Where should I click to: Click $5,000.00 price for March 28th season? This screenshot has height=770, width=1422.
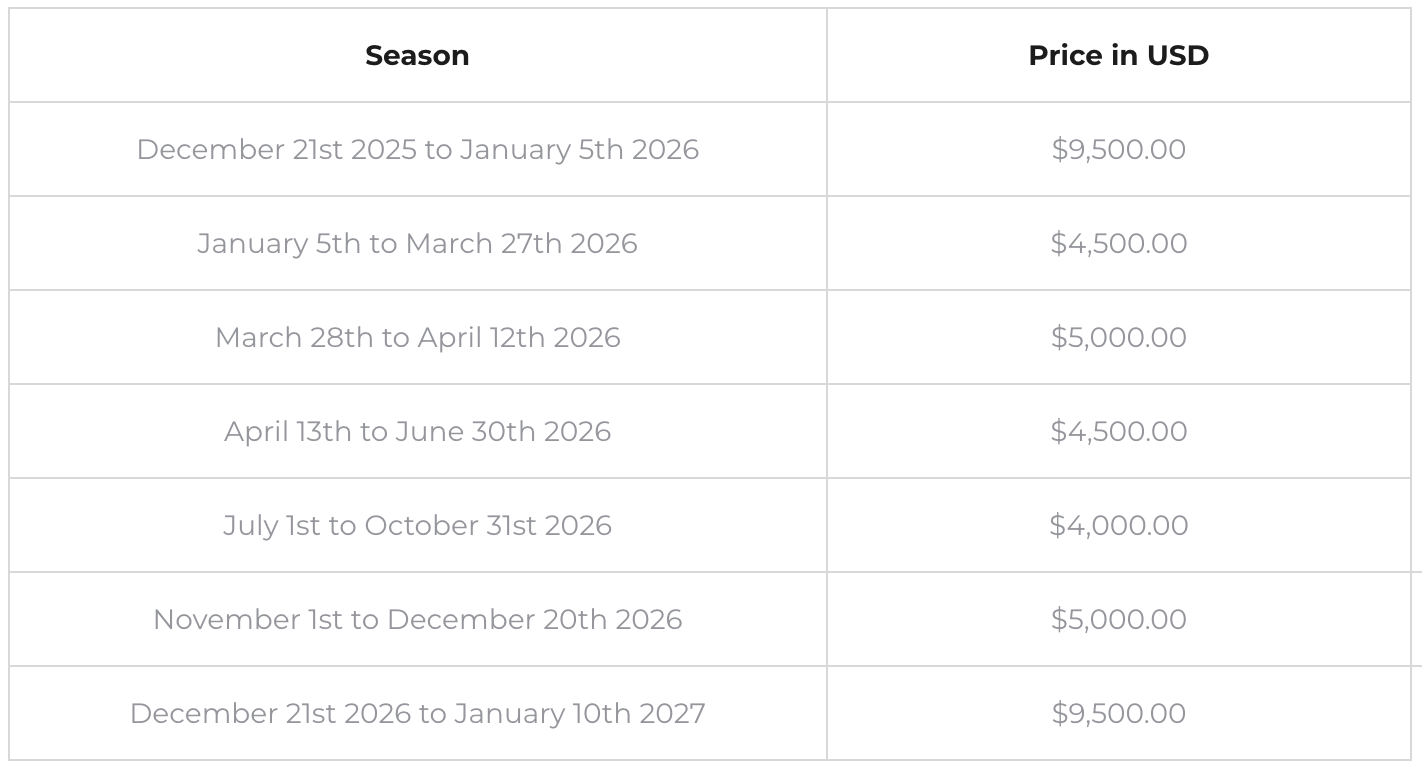click(1118, 338)
